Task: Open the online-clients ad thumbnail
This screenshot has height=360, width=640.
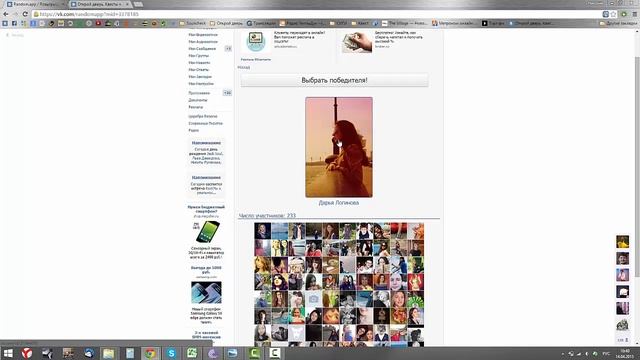Action: click(x=256, y=42)
